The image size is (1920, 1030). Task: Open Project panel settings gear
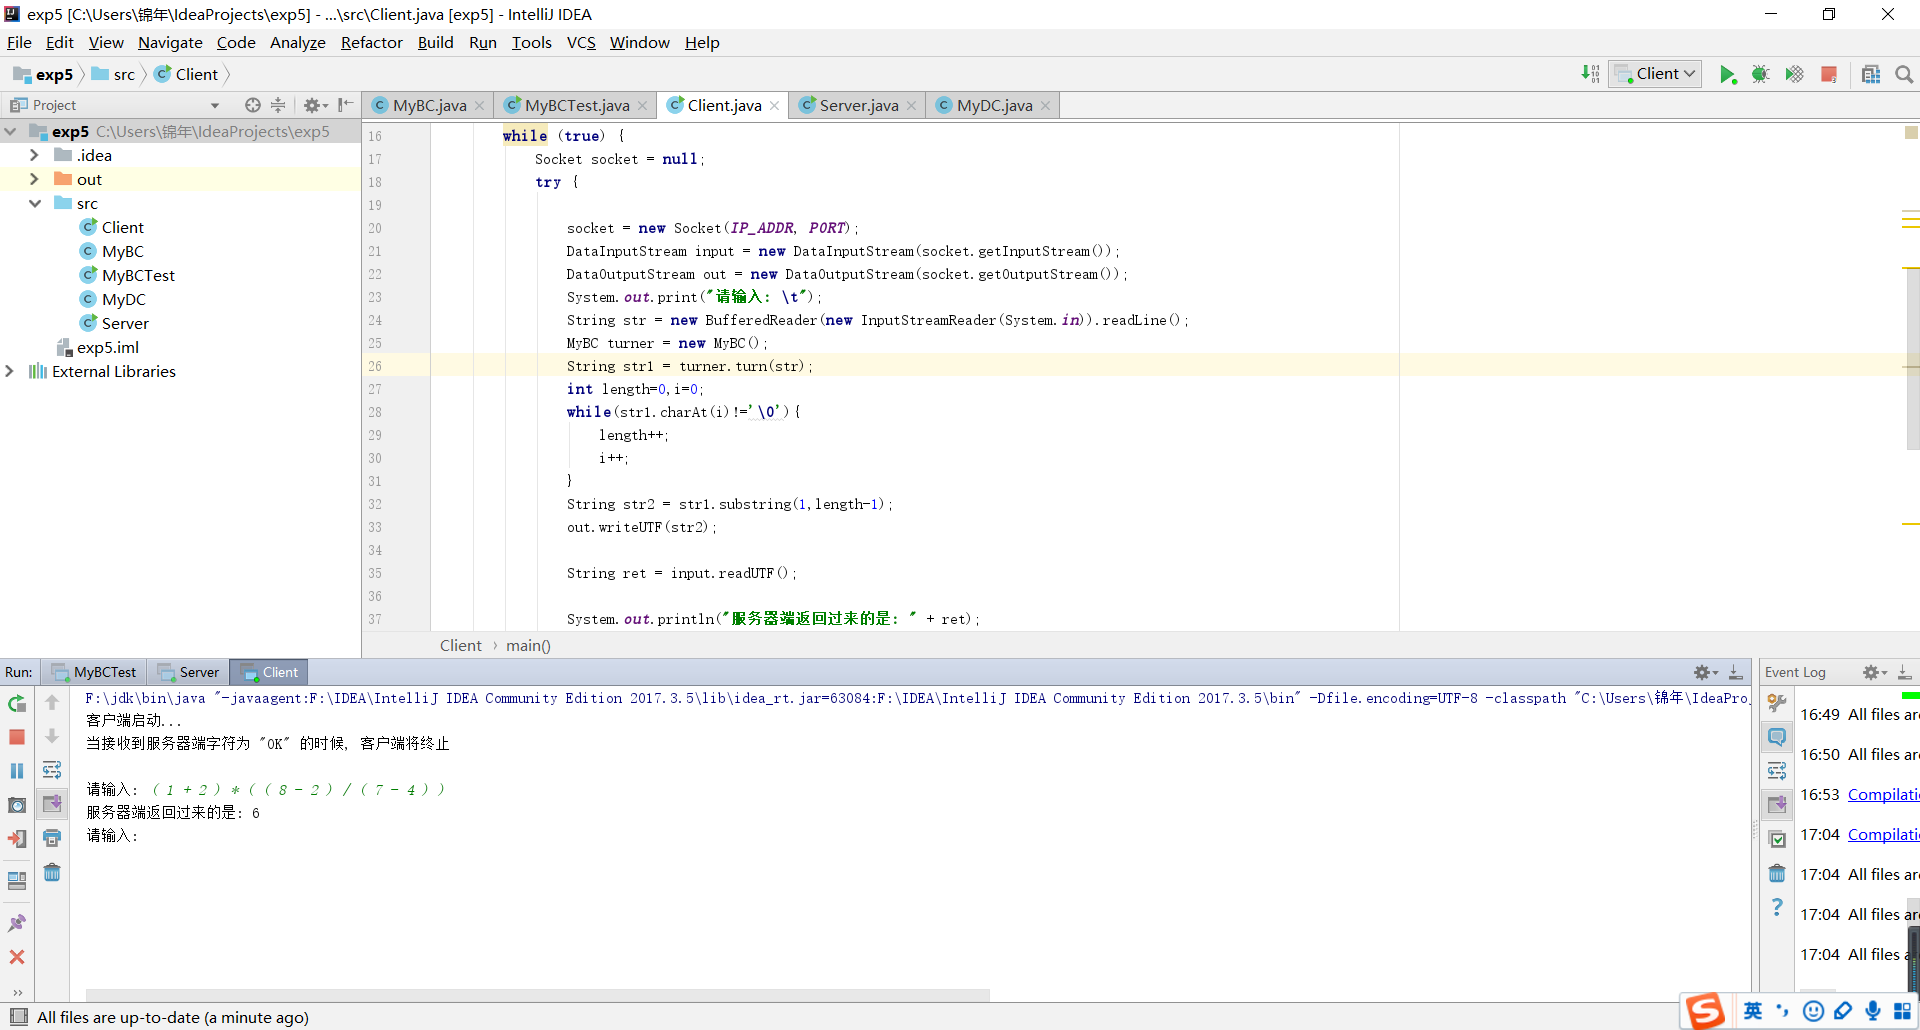pyautogui.click(x=314, y=105)
